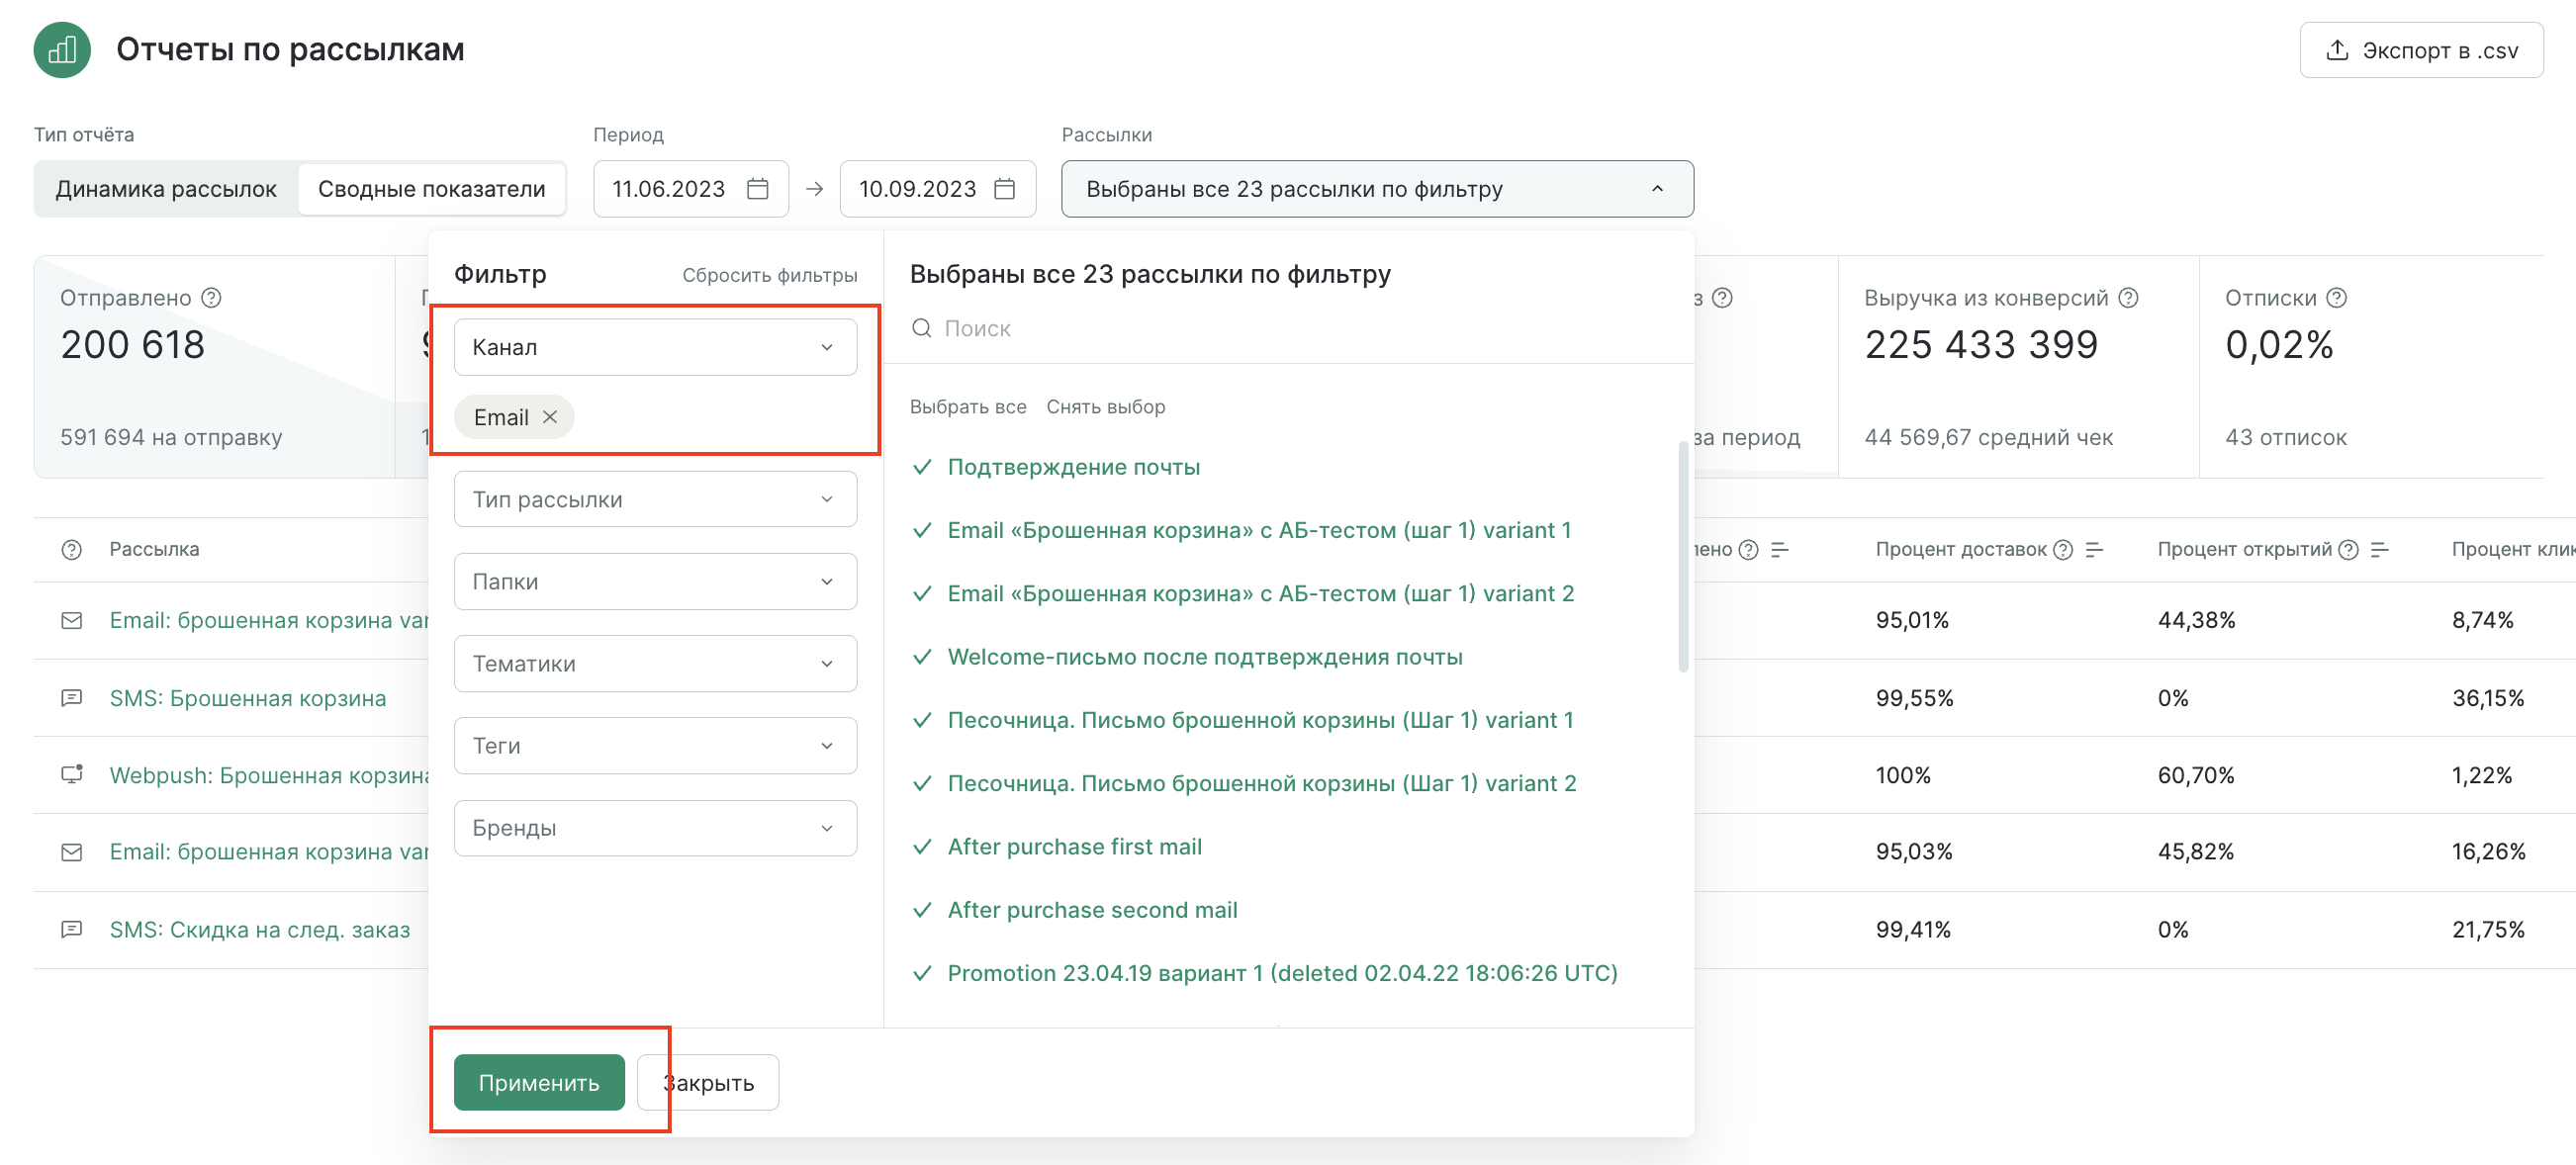Click the mailing list scrollbar
The width and height of the screenshot is (2576, 1165).
coord(1683,557)
